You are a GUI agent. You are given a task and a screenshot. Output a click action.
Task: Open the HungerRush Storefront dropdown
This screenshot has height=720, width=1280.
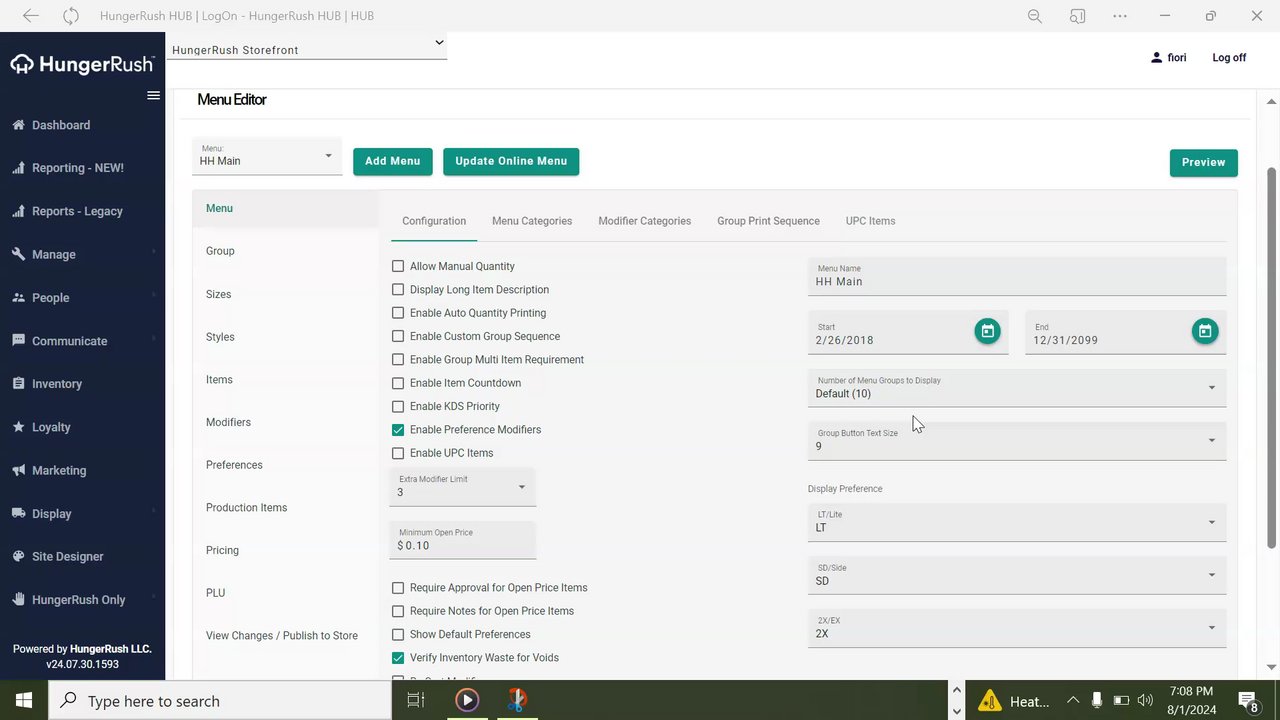[x=306, y=47]
